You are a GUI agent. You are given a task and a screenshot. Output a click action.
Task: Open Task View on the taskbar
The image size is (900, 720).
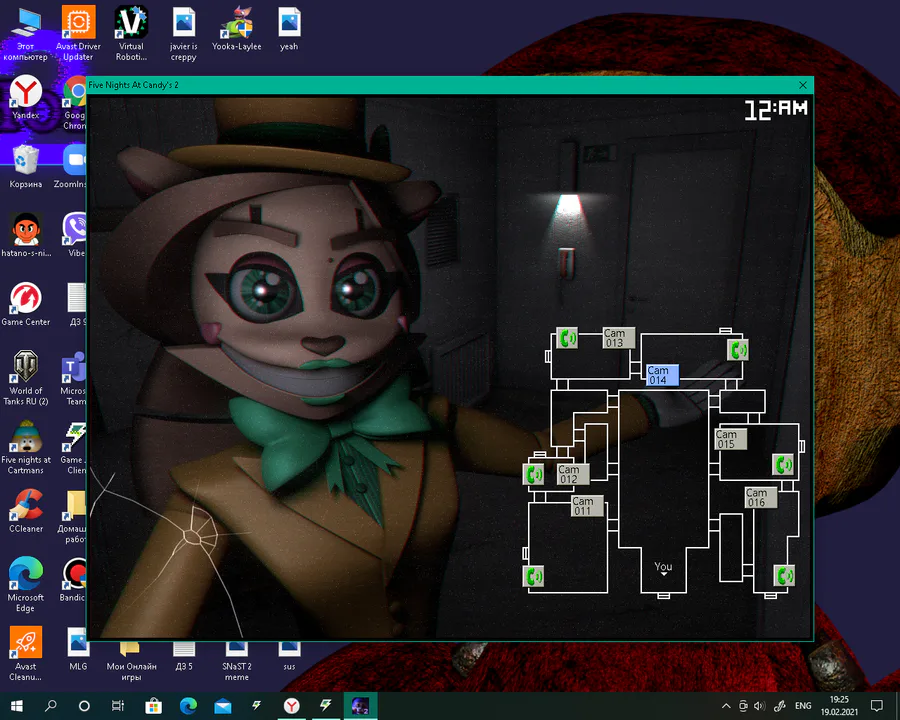tap(118, 706)
